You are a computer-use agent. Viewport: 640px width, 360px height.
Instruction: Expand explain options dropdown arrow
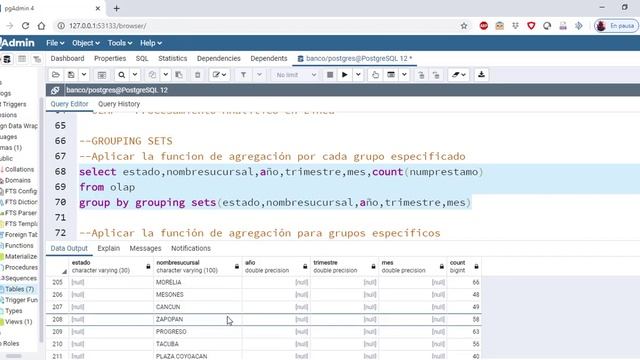tap(404, 75)
